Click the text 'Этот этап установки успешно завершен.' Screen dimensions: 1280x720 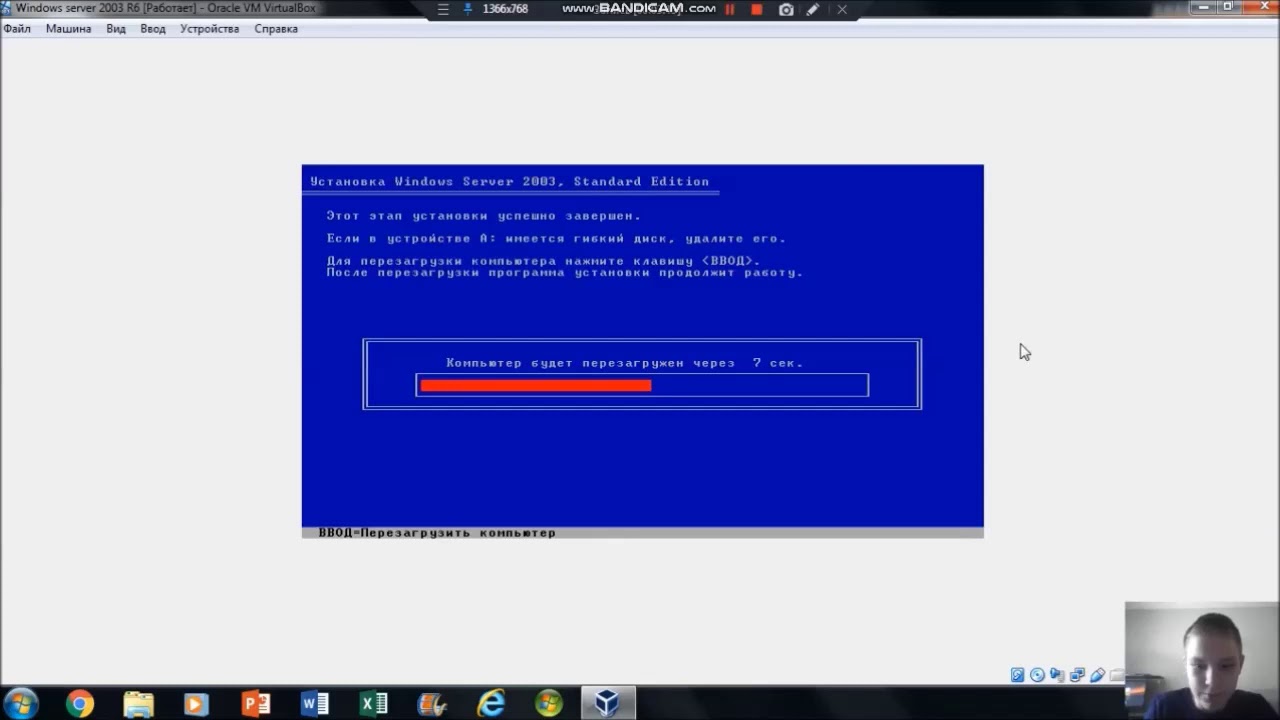pos(483,216)
